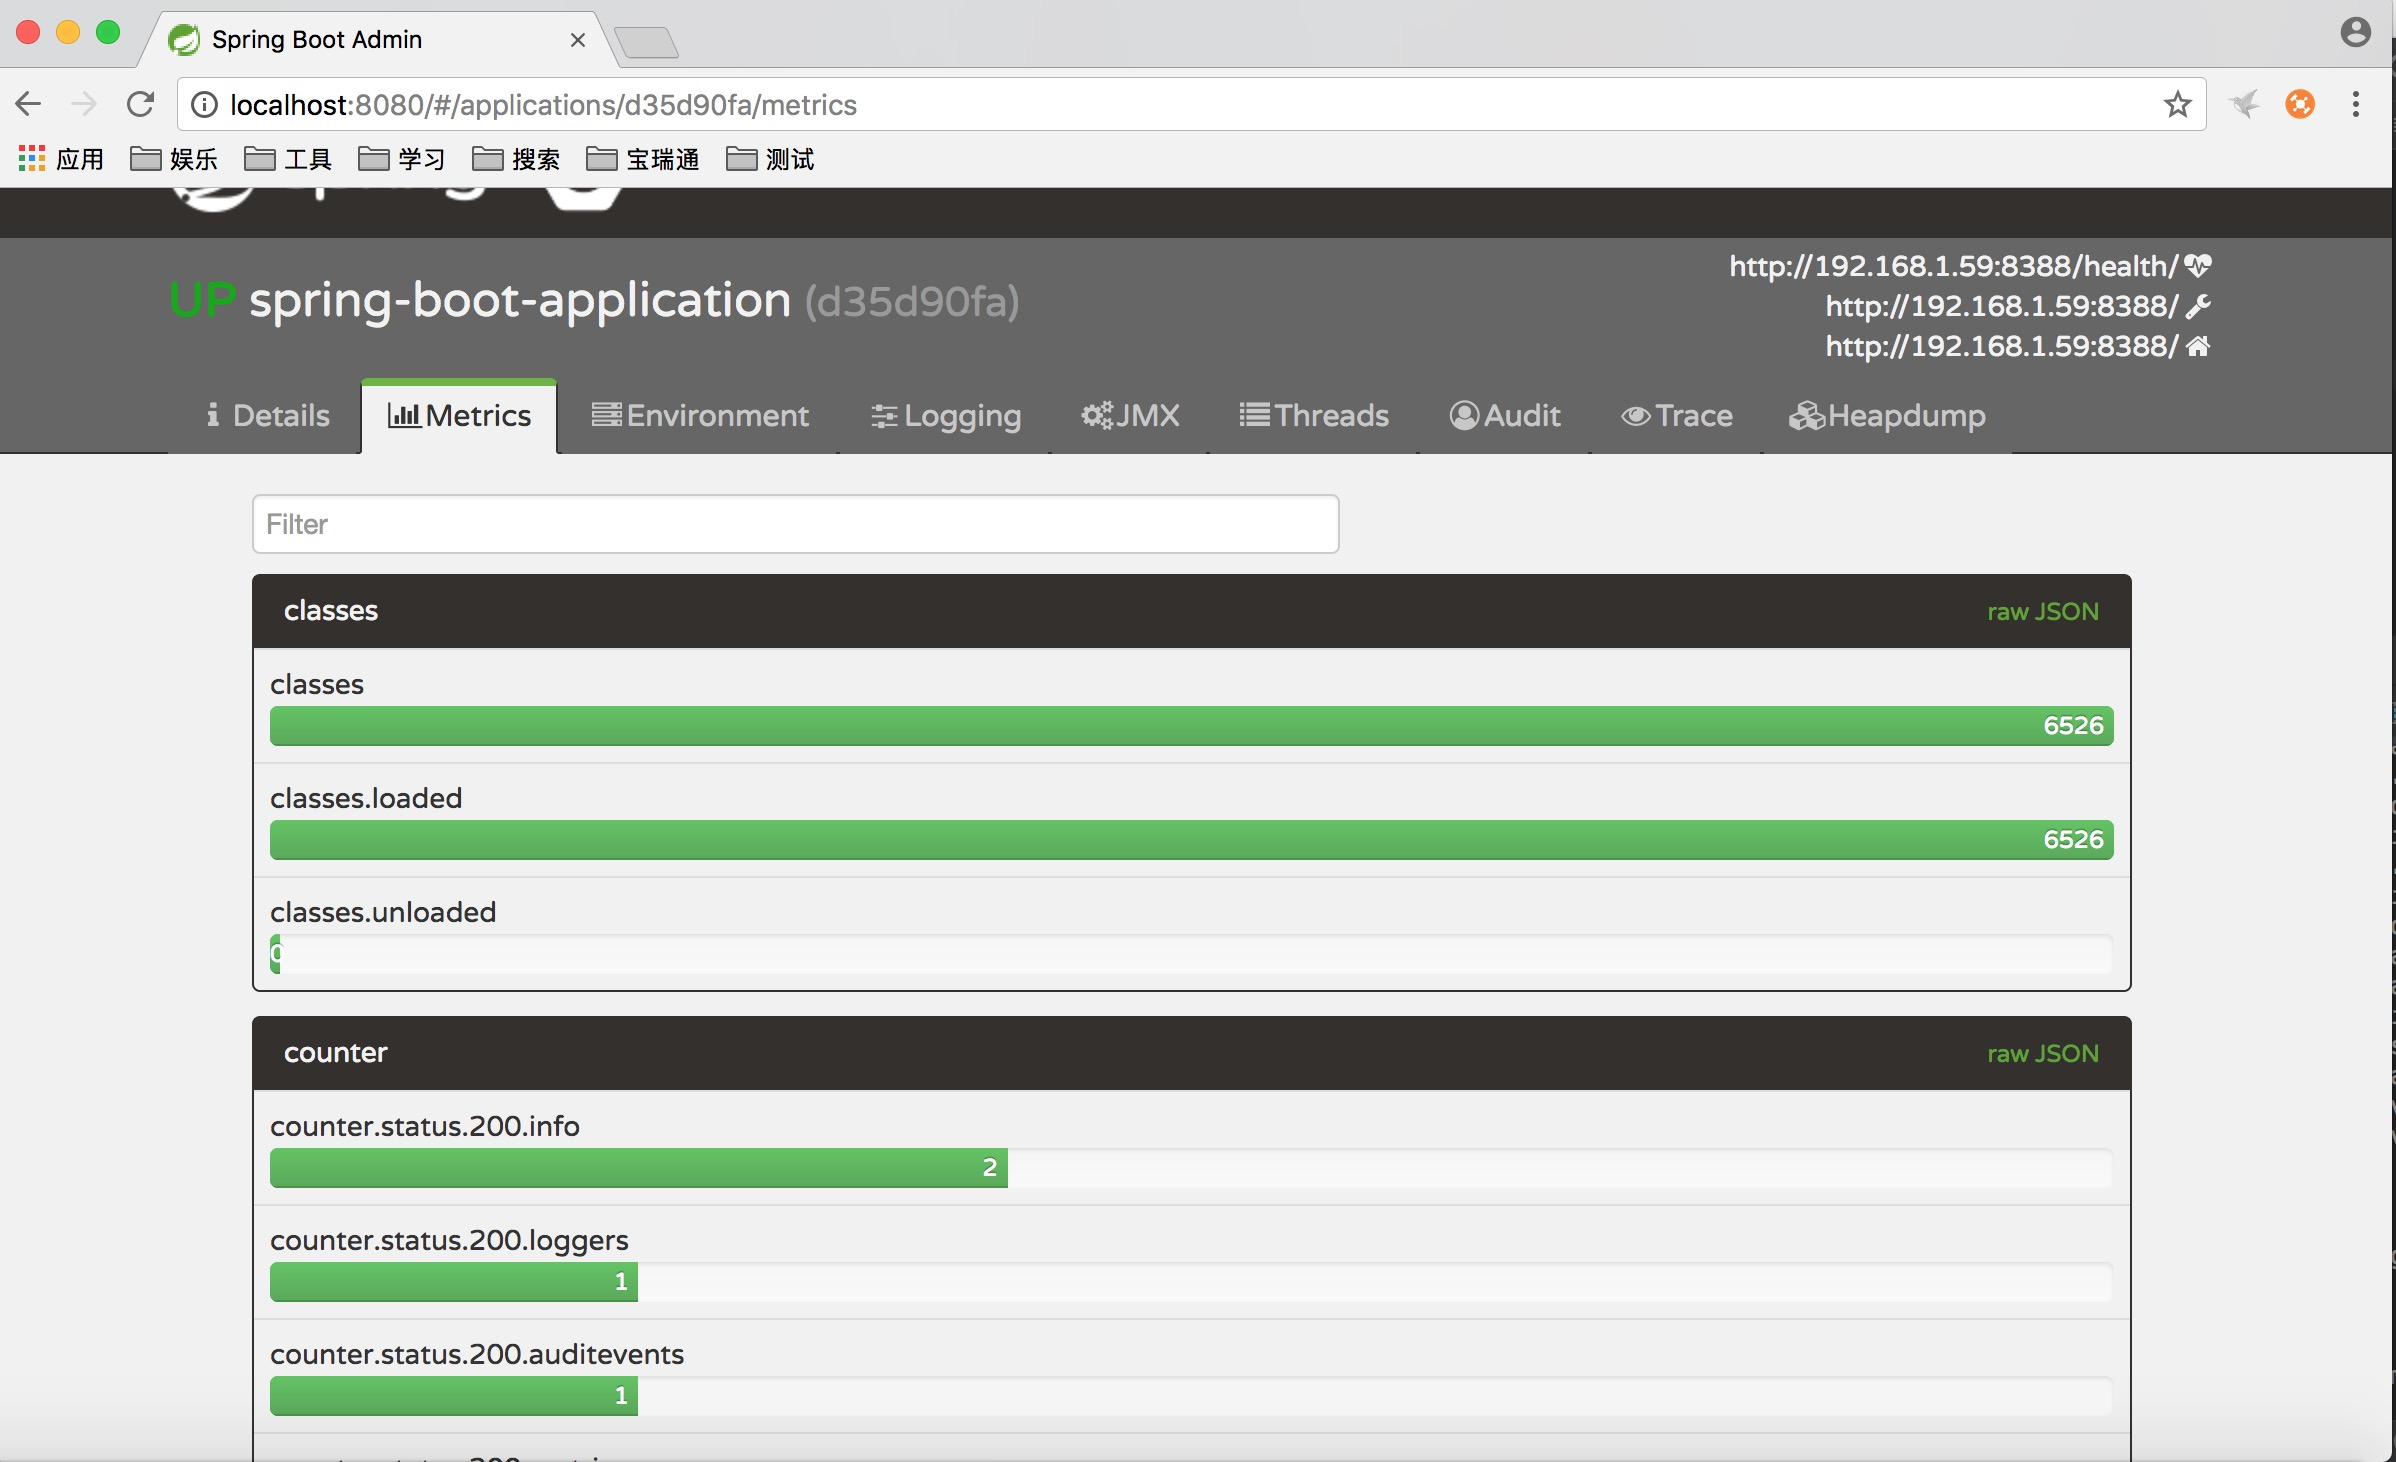Open raw JSON for classes section
This screenshot has height=1462, width=2396.
point(2042,612)
